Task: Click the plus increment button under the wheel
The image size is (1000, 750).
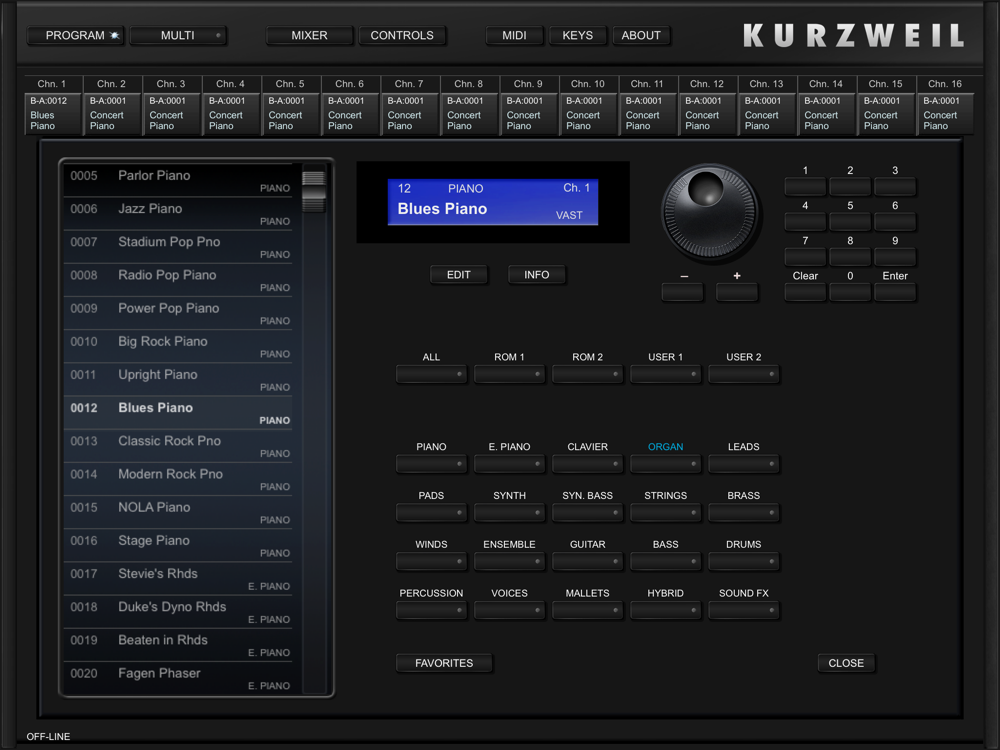Action: 737,292
